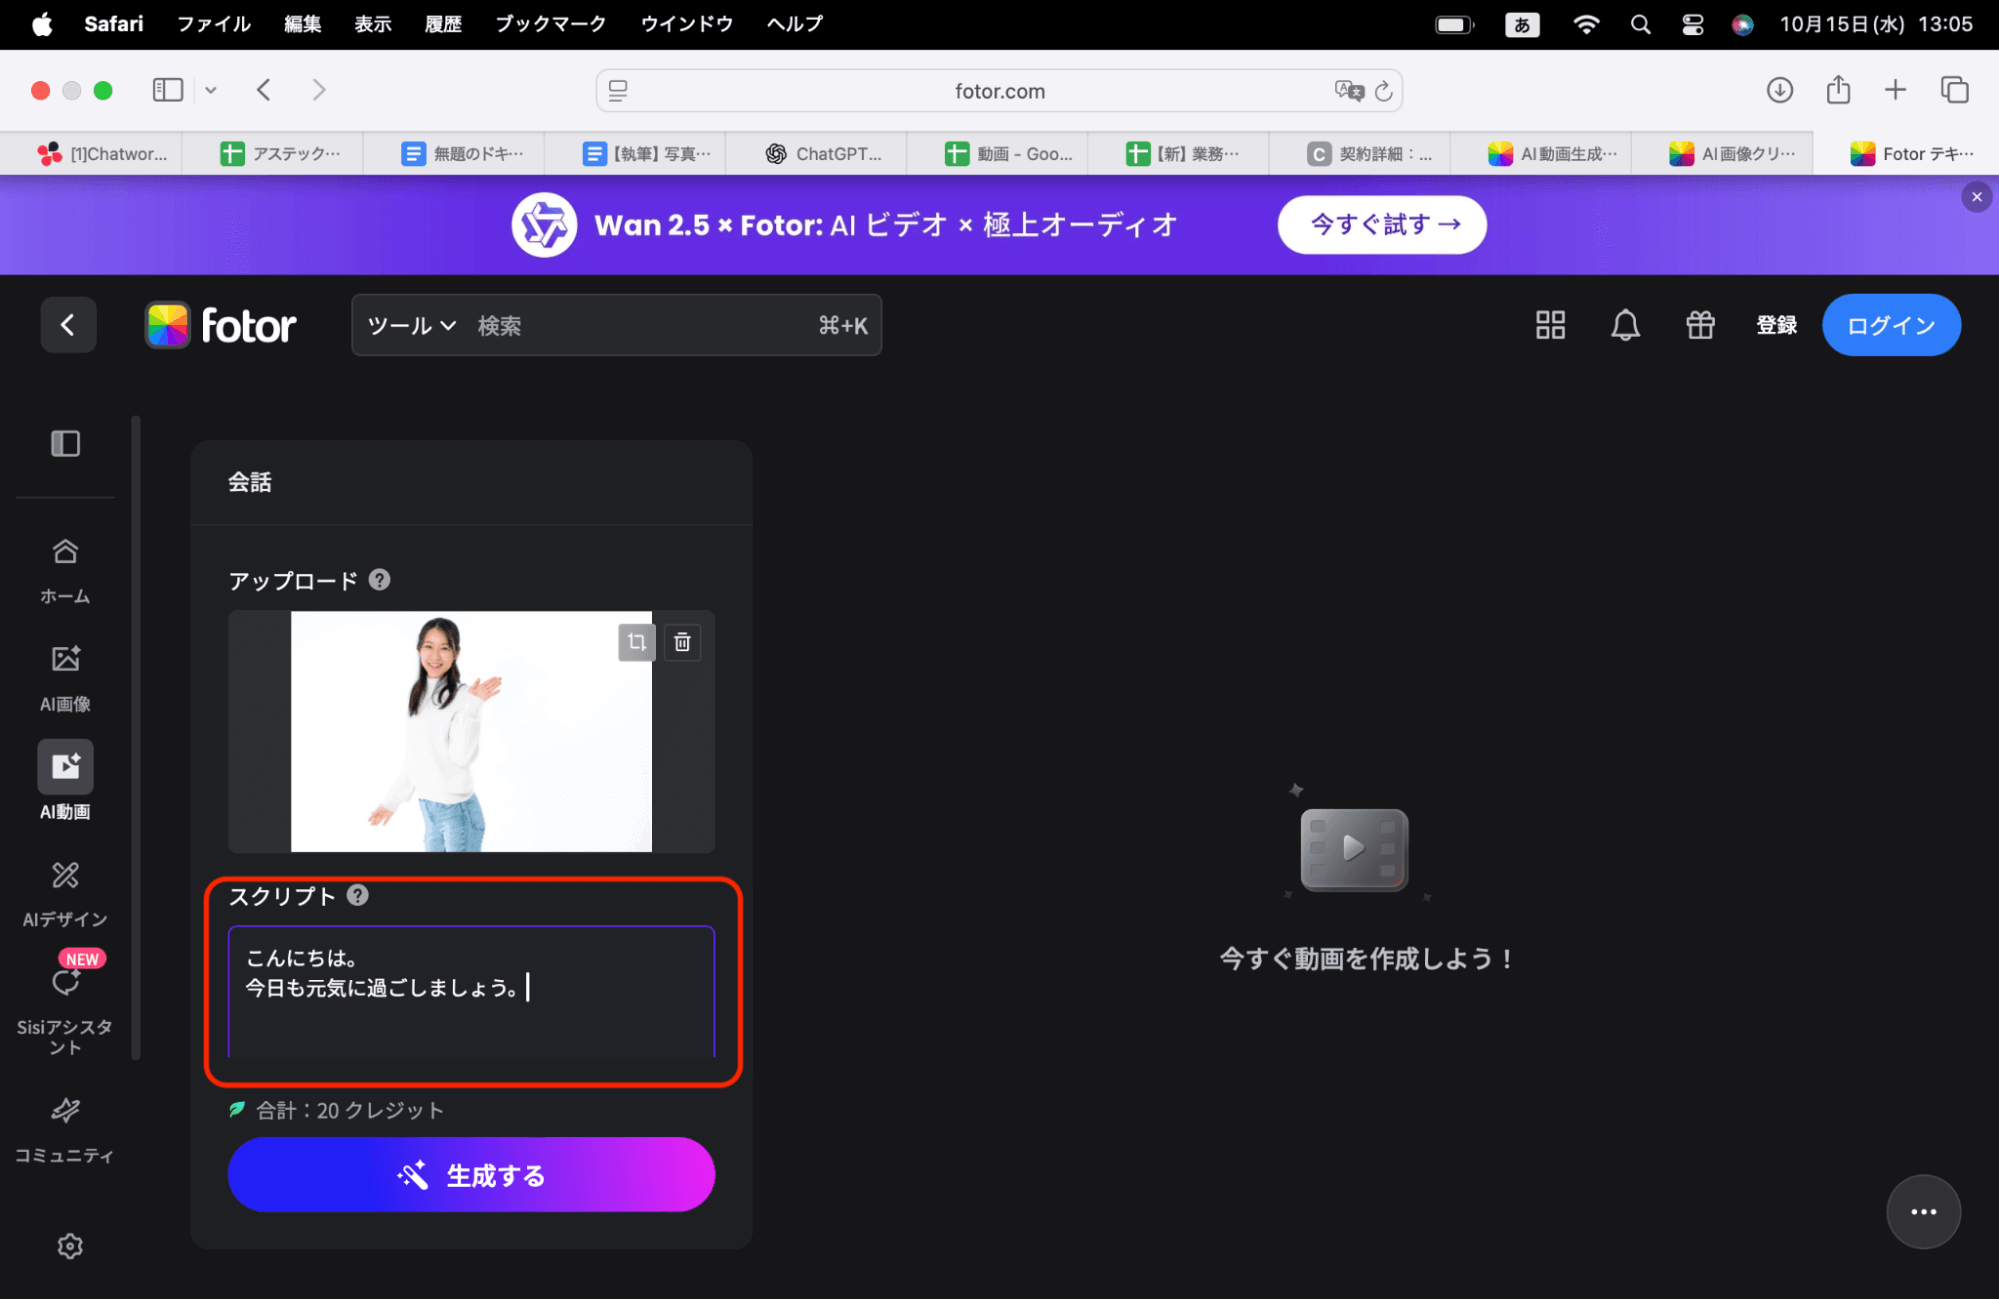Open the ブックマーク menu in the menu bar

[549, 24]
